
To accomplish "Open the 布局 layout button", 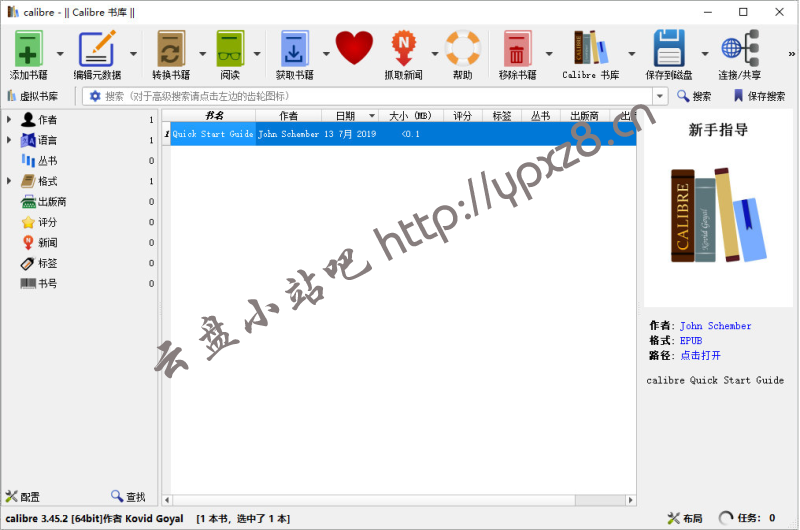I will point(685,518).
